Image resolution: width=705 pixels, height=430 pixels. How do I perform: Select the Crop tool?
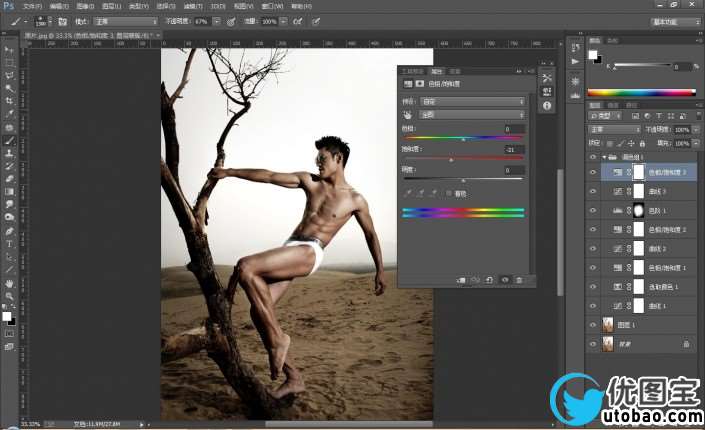(9, 101)
